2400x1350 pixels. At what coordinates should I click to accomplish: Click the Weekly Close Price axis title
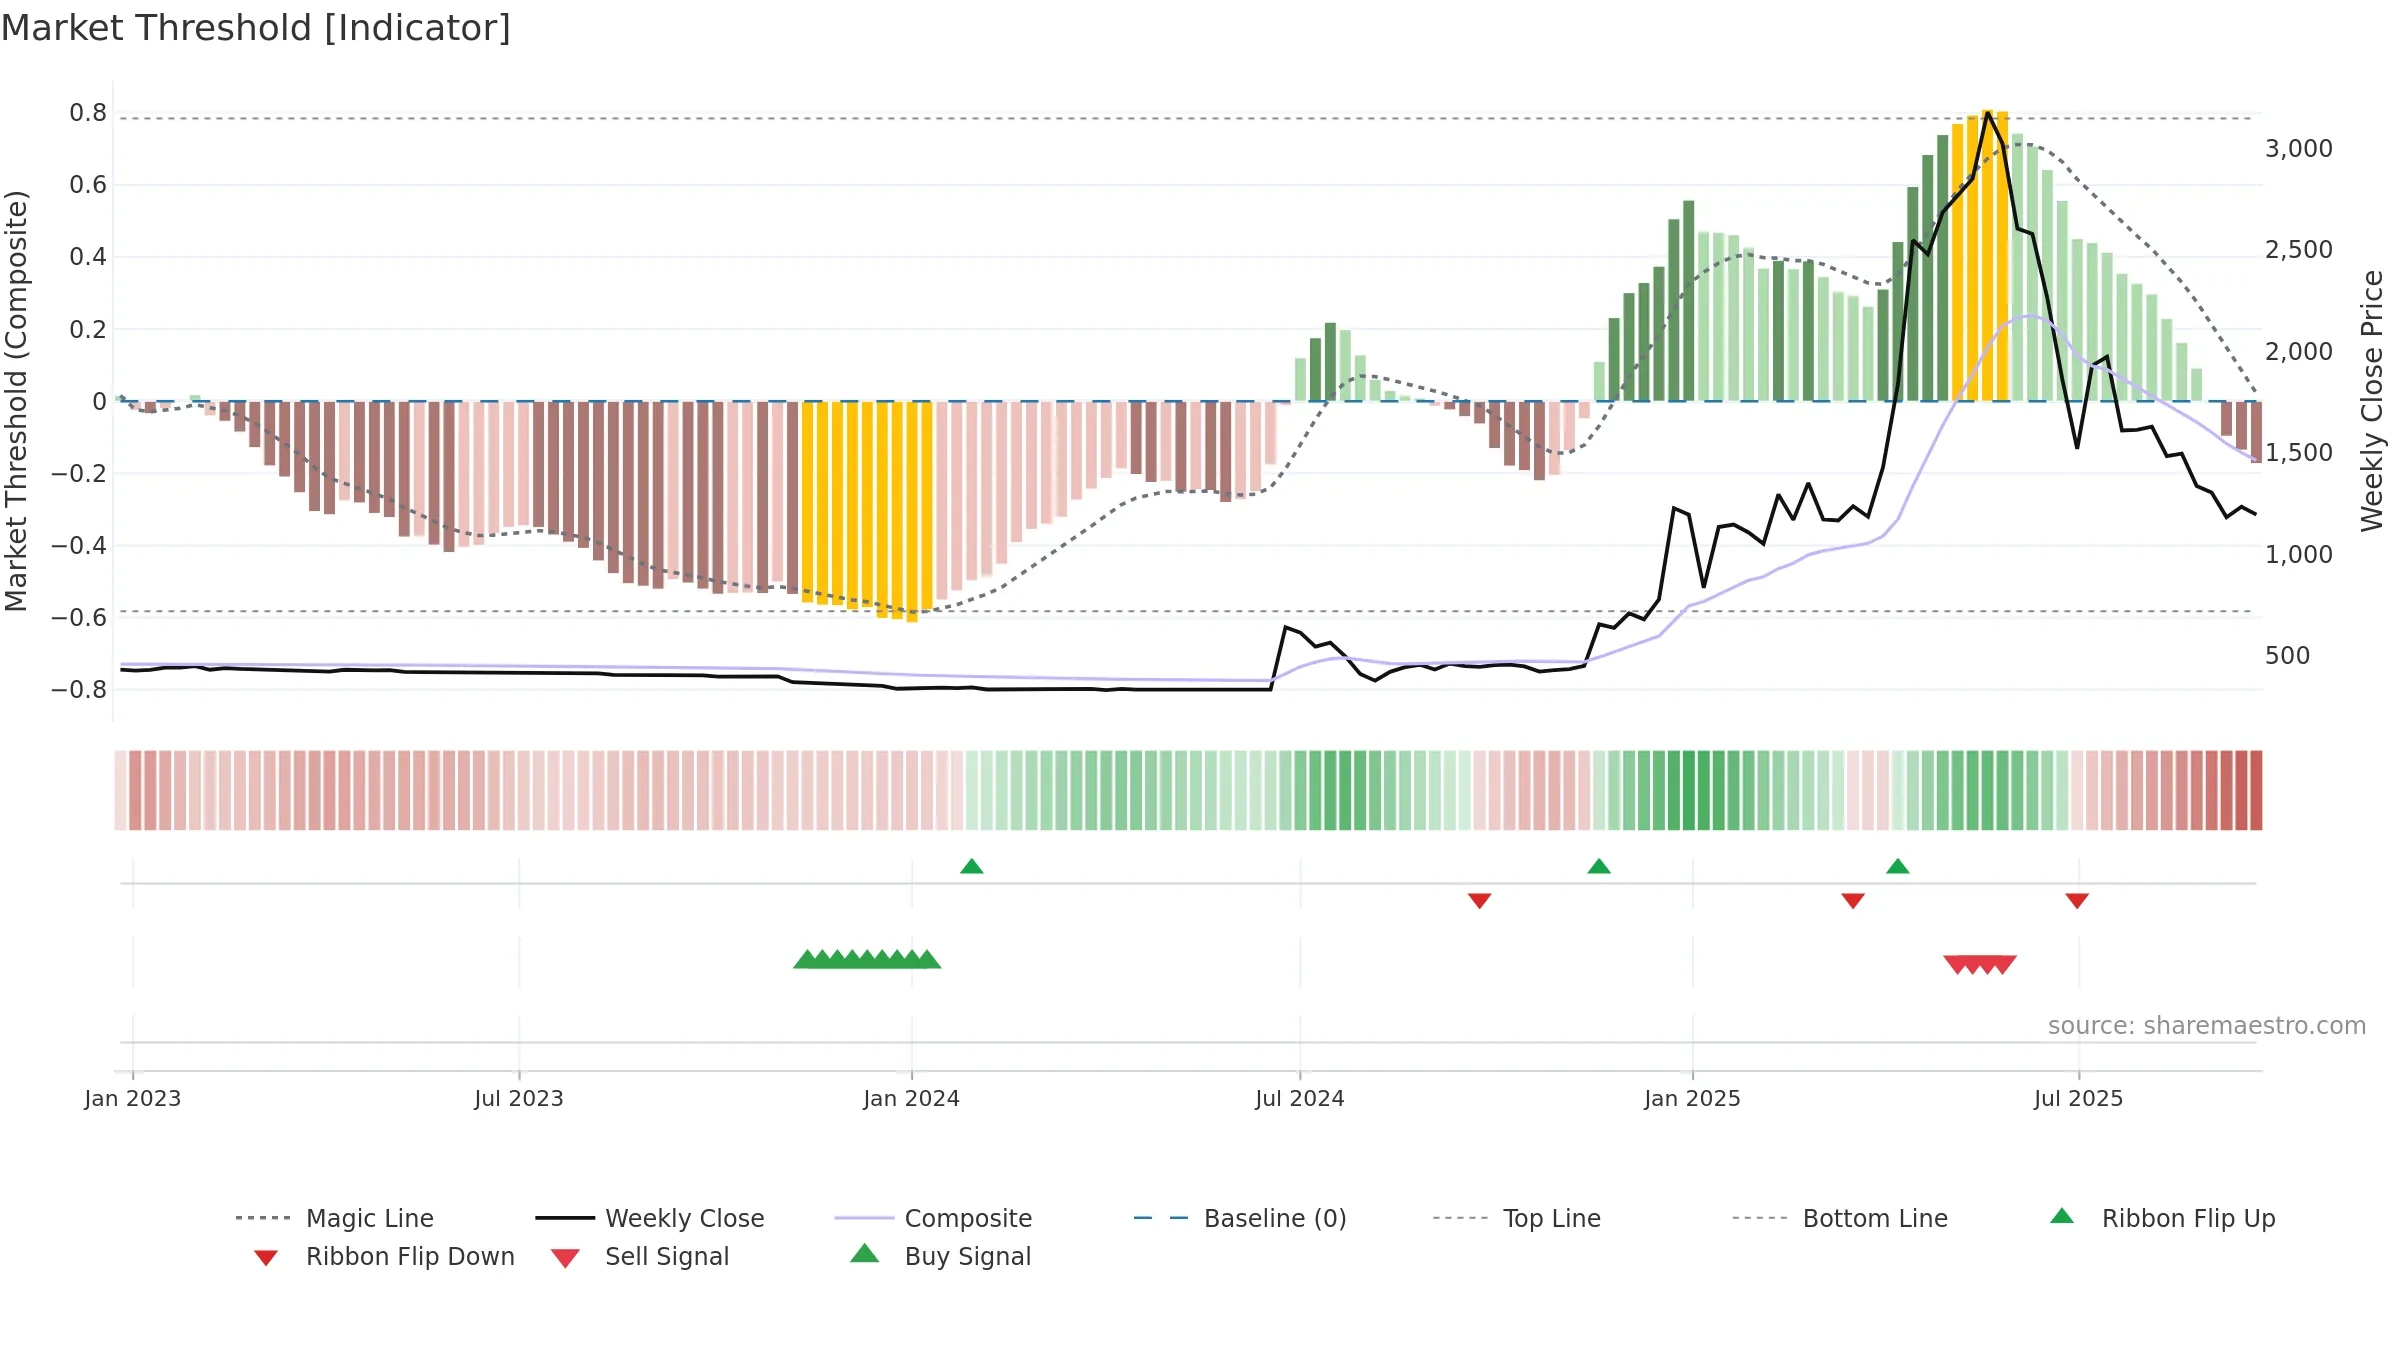[x=2372, y=401]
